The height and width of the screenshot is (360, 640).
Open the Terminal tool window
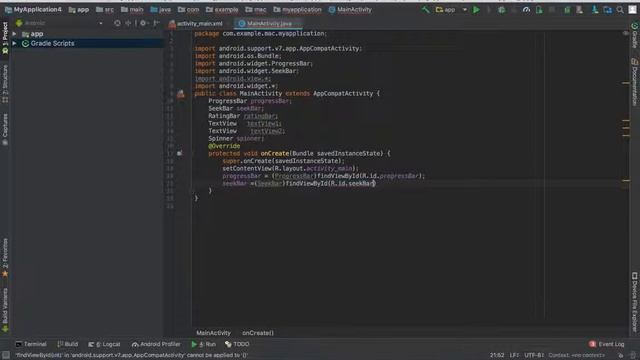pyautogui.click(x=31, y=344)
